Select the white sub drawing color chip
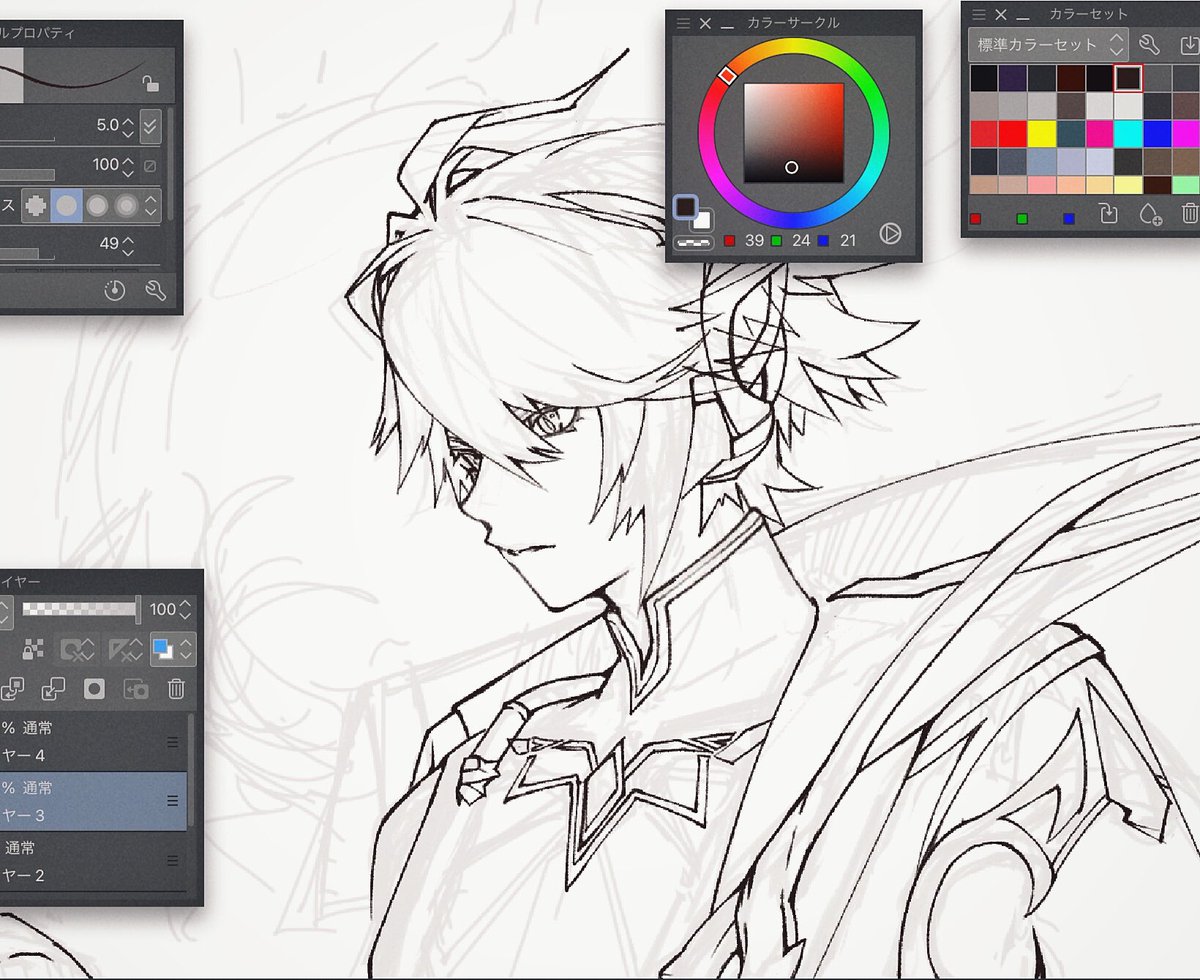The image size is (1200, 980). (x=703, y=222)
